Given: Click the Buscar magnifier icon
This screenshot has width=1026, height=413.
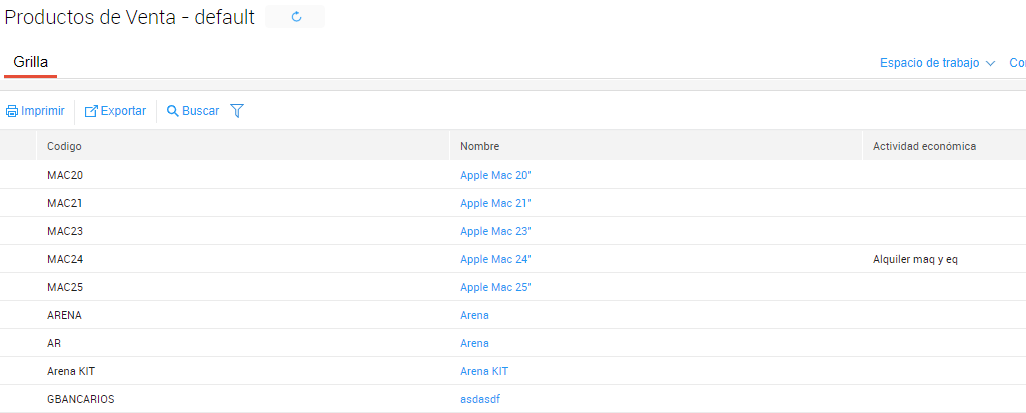Looking at the screenshot, I should [173, 111].
